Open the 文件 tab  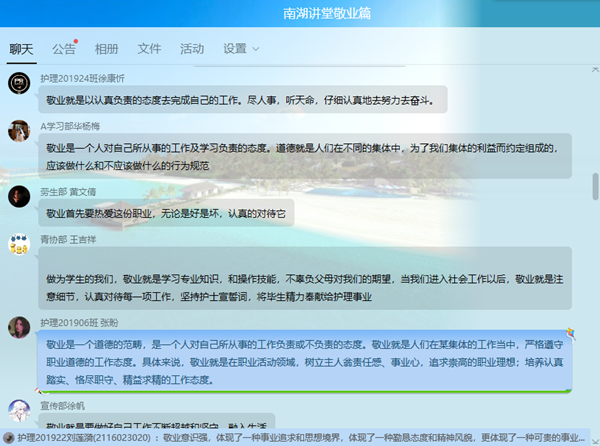coord(149,48)
